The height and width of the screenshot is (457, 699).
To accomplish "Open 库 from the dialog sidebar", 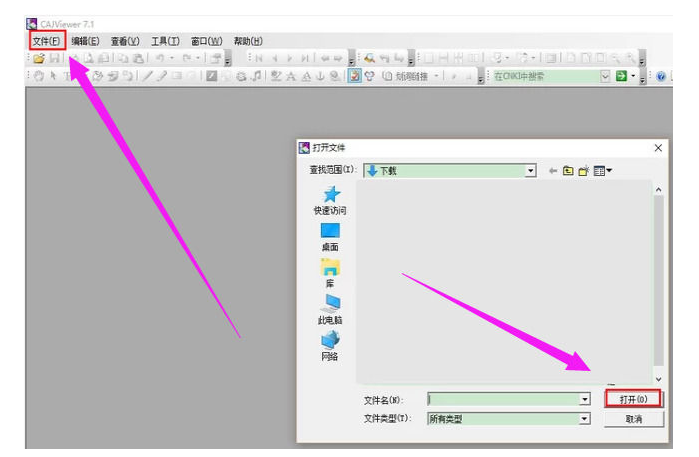I will point(330,273).
